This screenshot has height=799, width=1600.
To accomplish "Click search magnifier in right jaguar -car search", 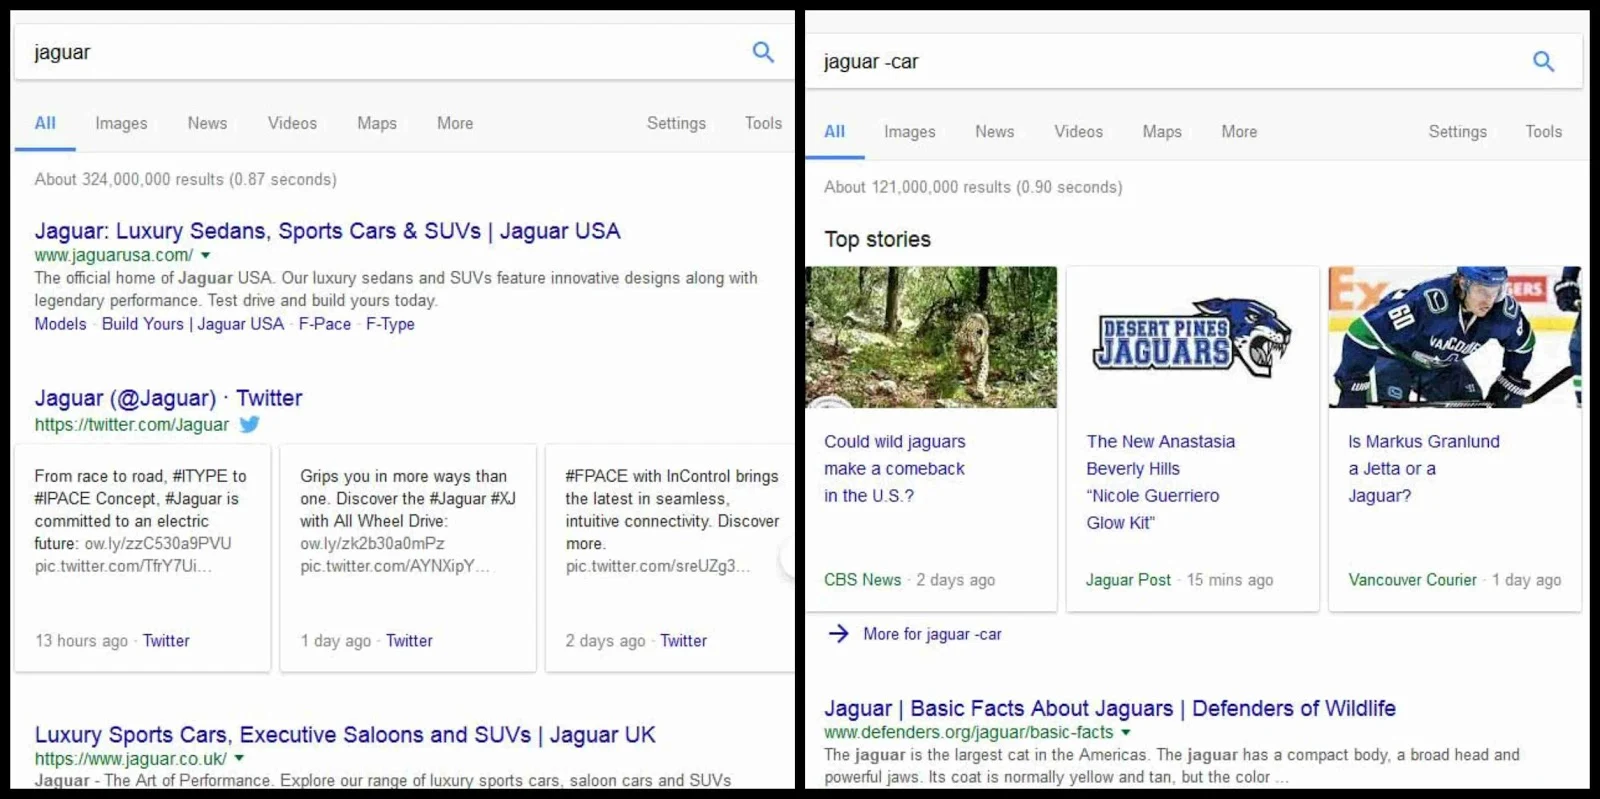I will 1544,61.
